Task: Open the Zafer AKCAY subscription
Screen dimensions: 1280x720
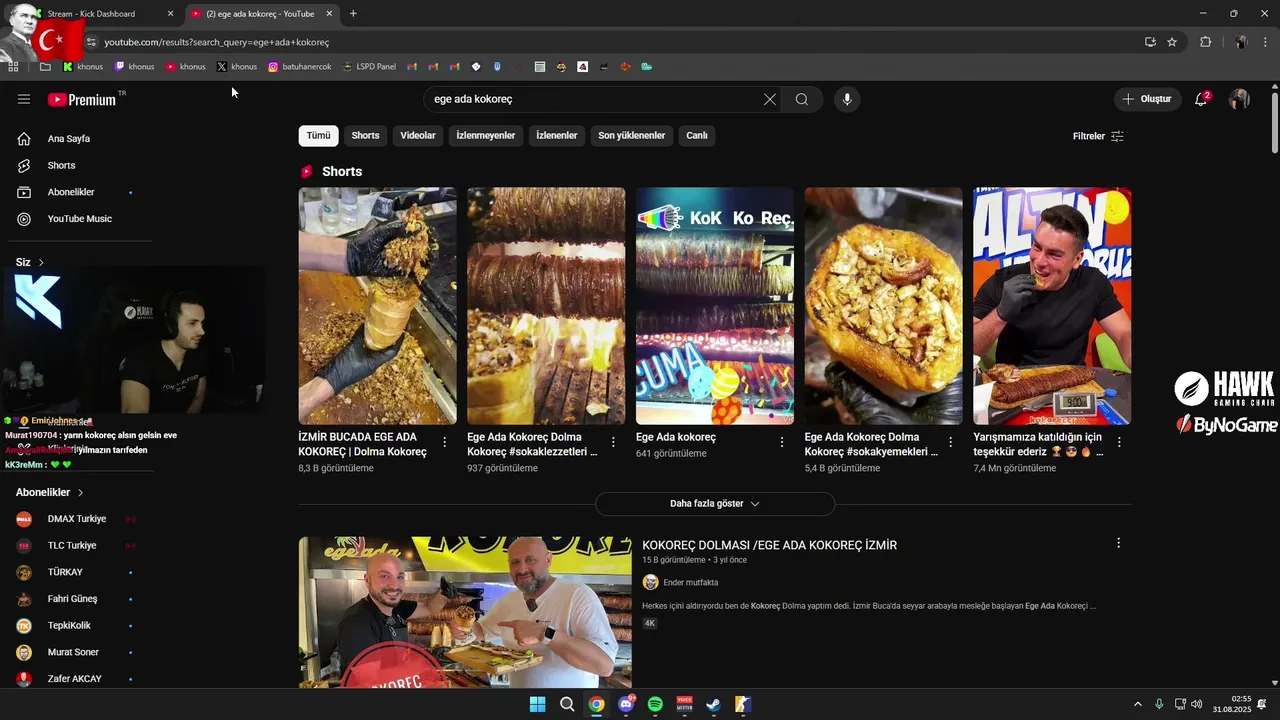Action: point(76,679)
